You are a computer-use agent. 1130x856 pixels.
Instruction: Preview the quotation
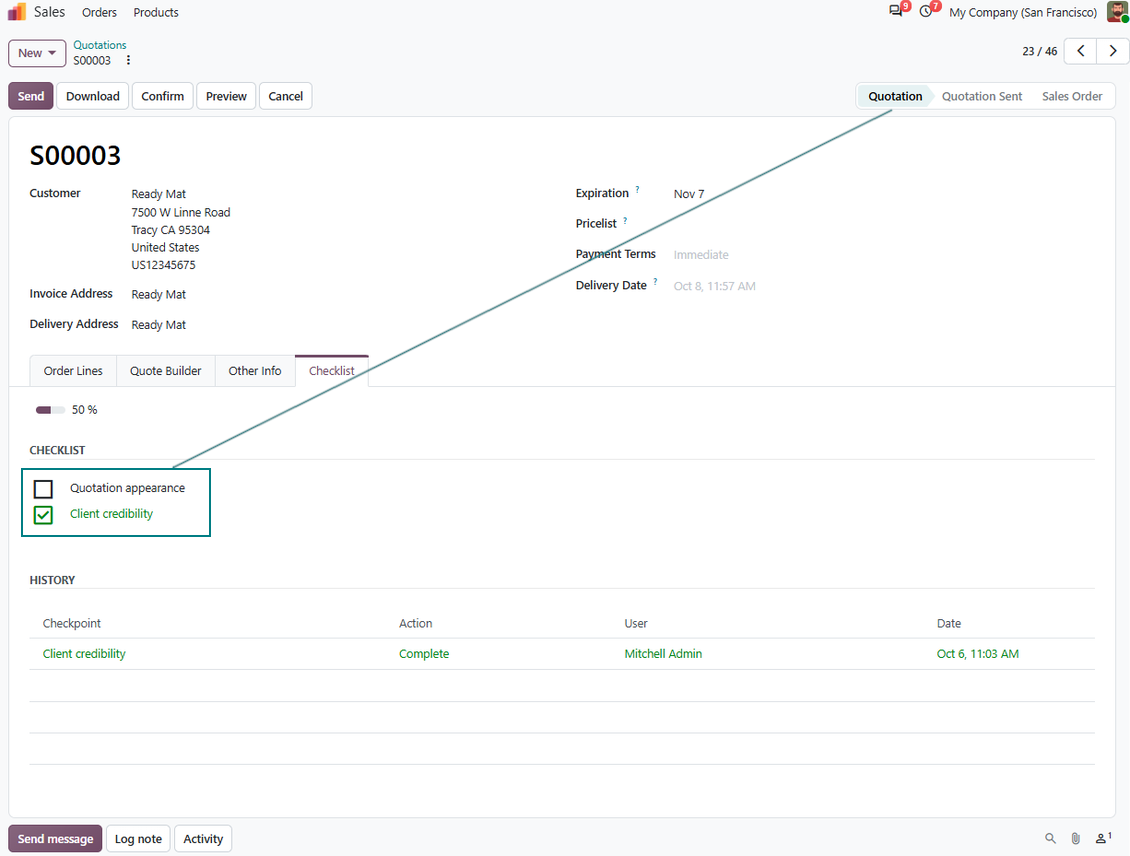226,96
